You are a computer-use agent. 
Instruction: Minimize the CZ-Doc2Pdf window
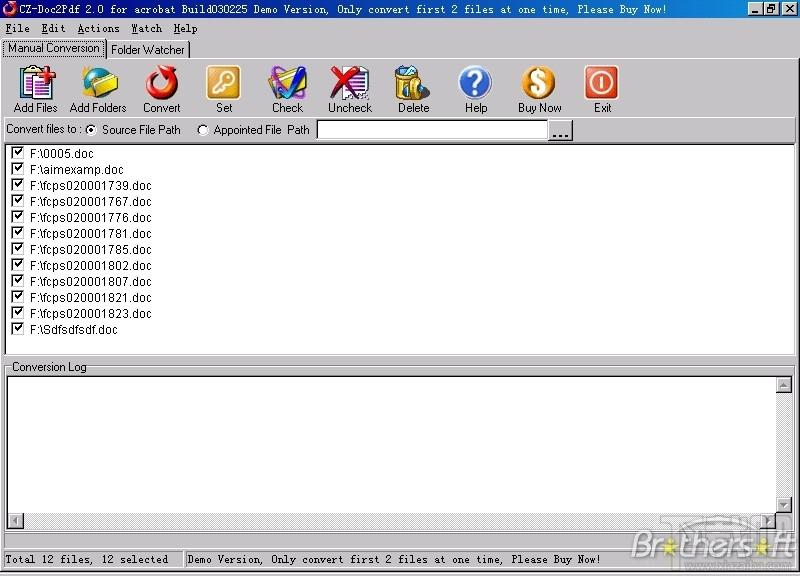pos(756,9)
